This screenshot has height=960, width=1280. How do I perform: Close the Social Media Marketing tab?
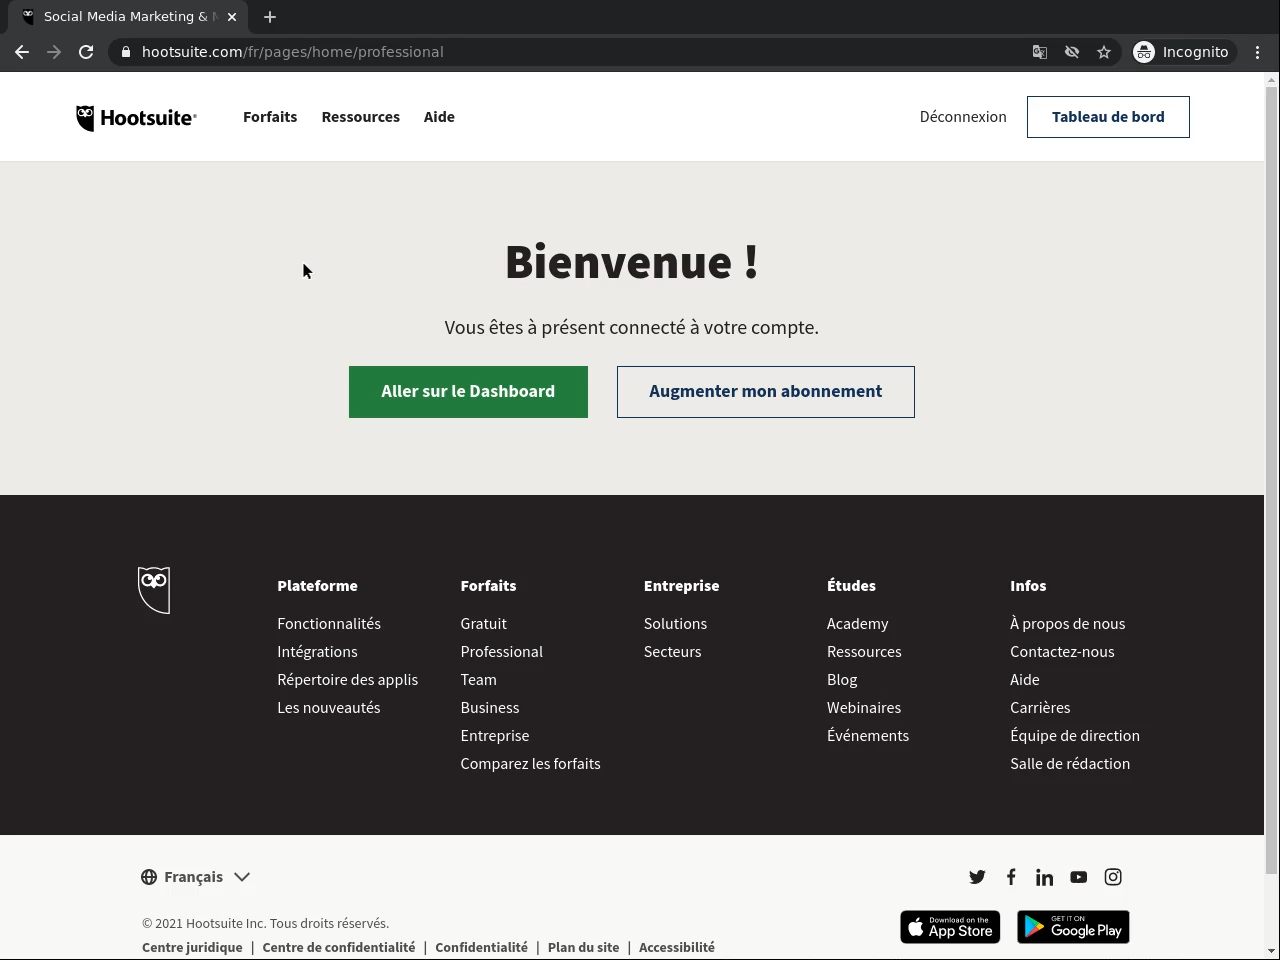(232, 17)
